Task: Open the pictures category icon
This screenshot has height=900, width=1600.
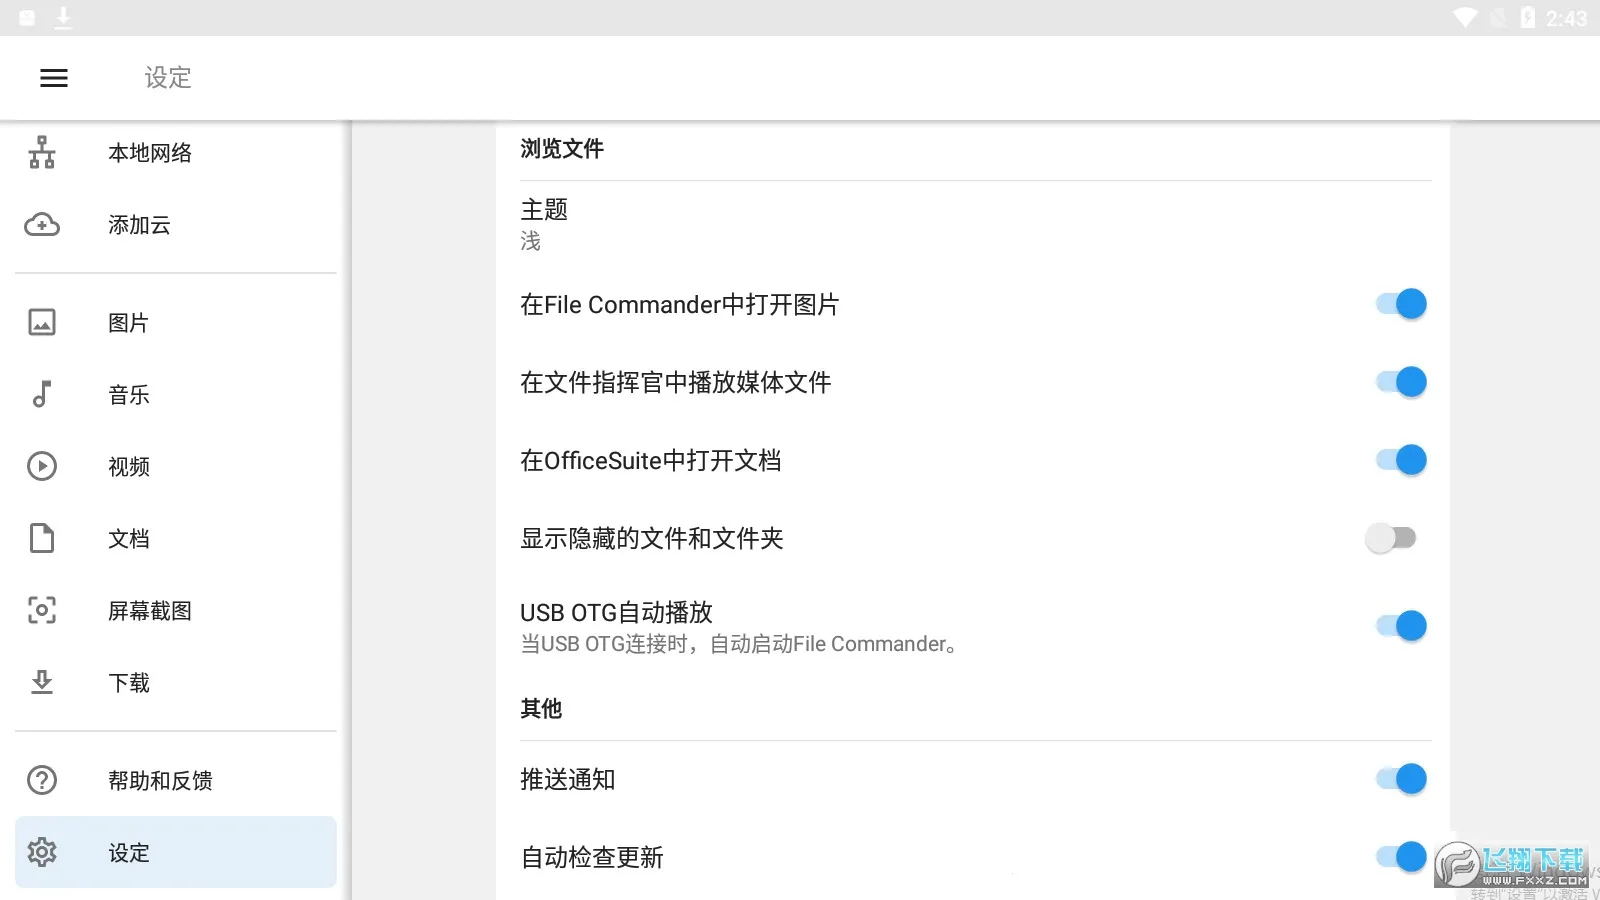Action: (x=42, y=322)
